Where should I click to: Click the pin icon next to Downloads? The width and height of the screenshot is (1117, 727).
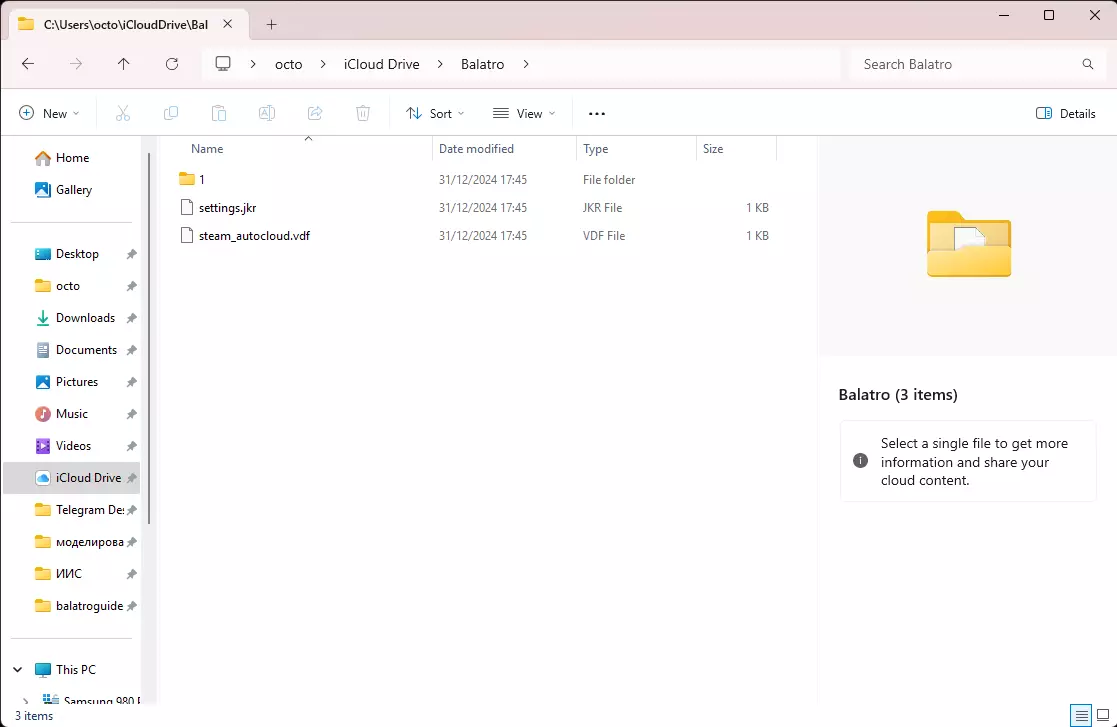tap(131, 318)
